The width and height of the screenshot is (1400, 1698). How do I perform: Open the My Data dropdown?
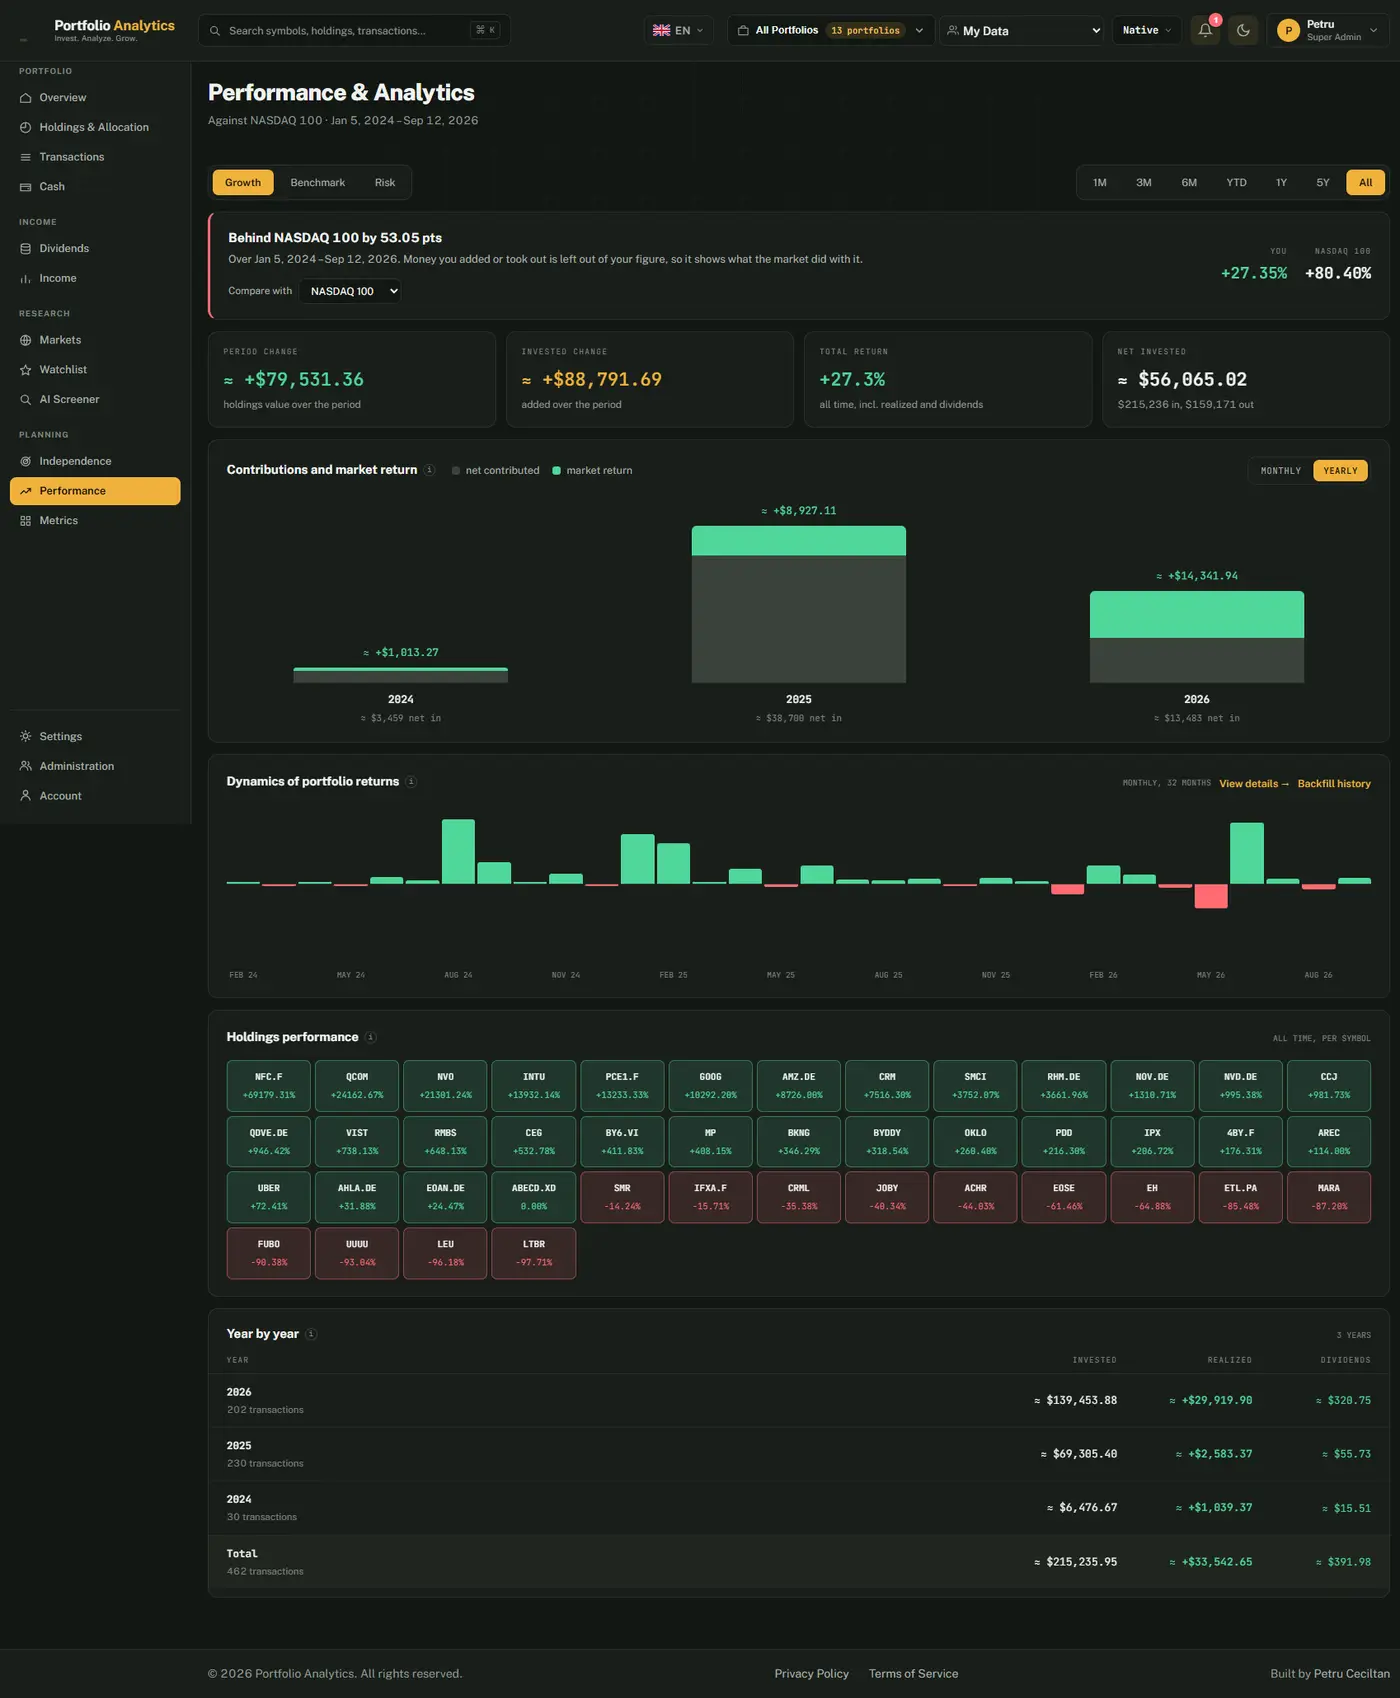point(1022,31)
